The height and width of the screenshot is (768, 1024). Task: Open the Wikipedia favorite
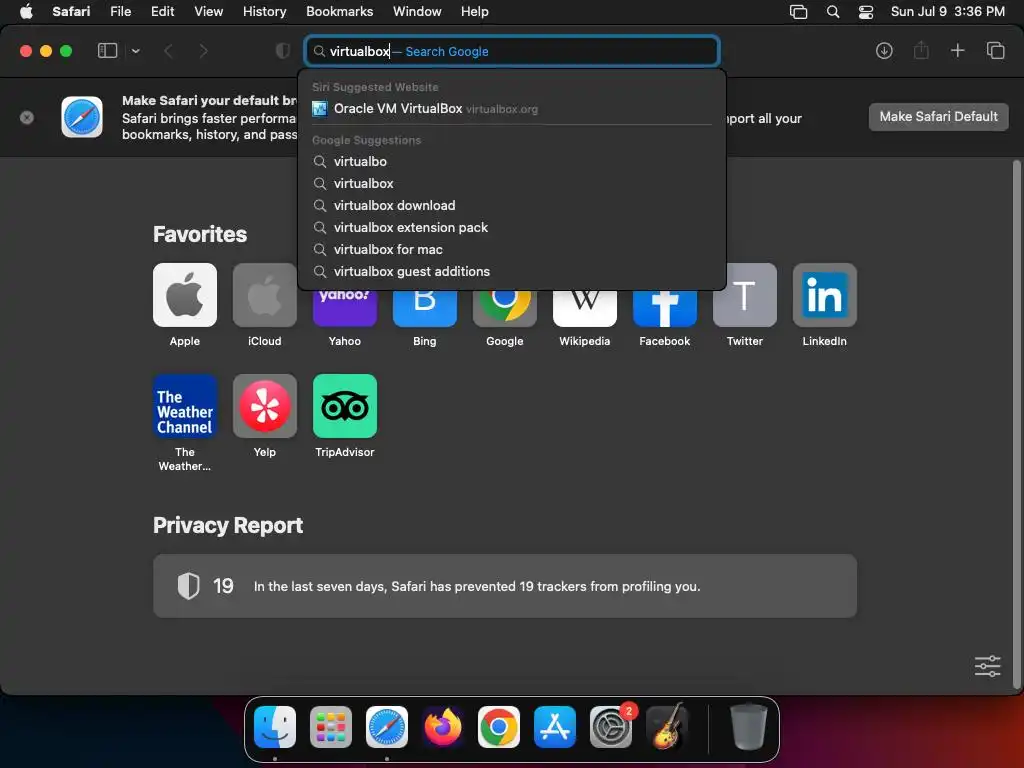click(x=584, y=307)
